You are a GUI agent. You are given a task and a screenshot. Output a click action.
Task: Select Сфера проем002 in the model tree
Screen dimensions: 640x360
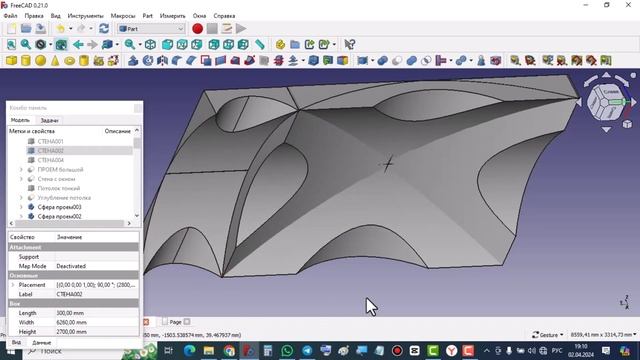59,216
